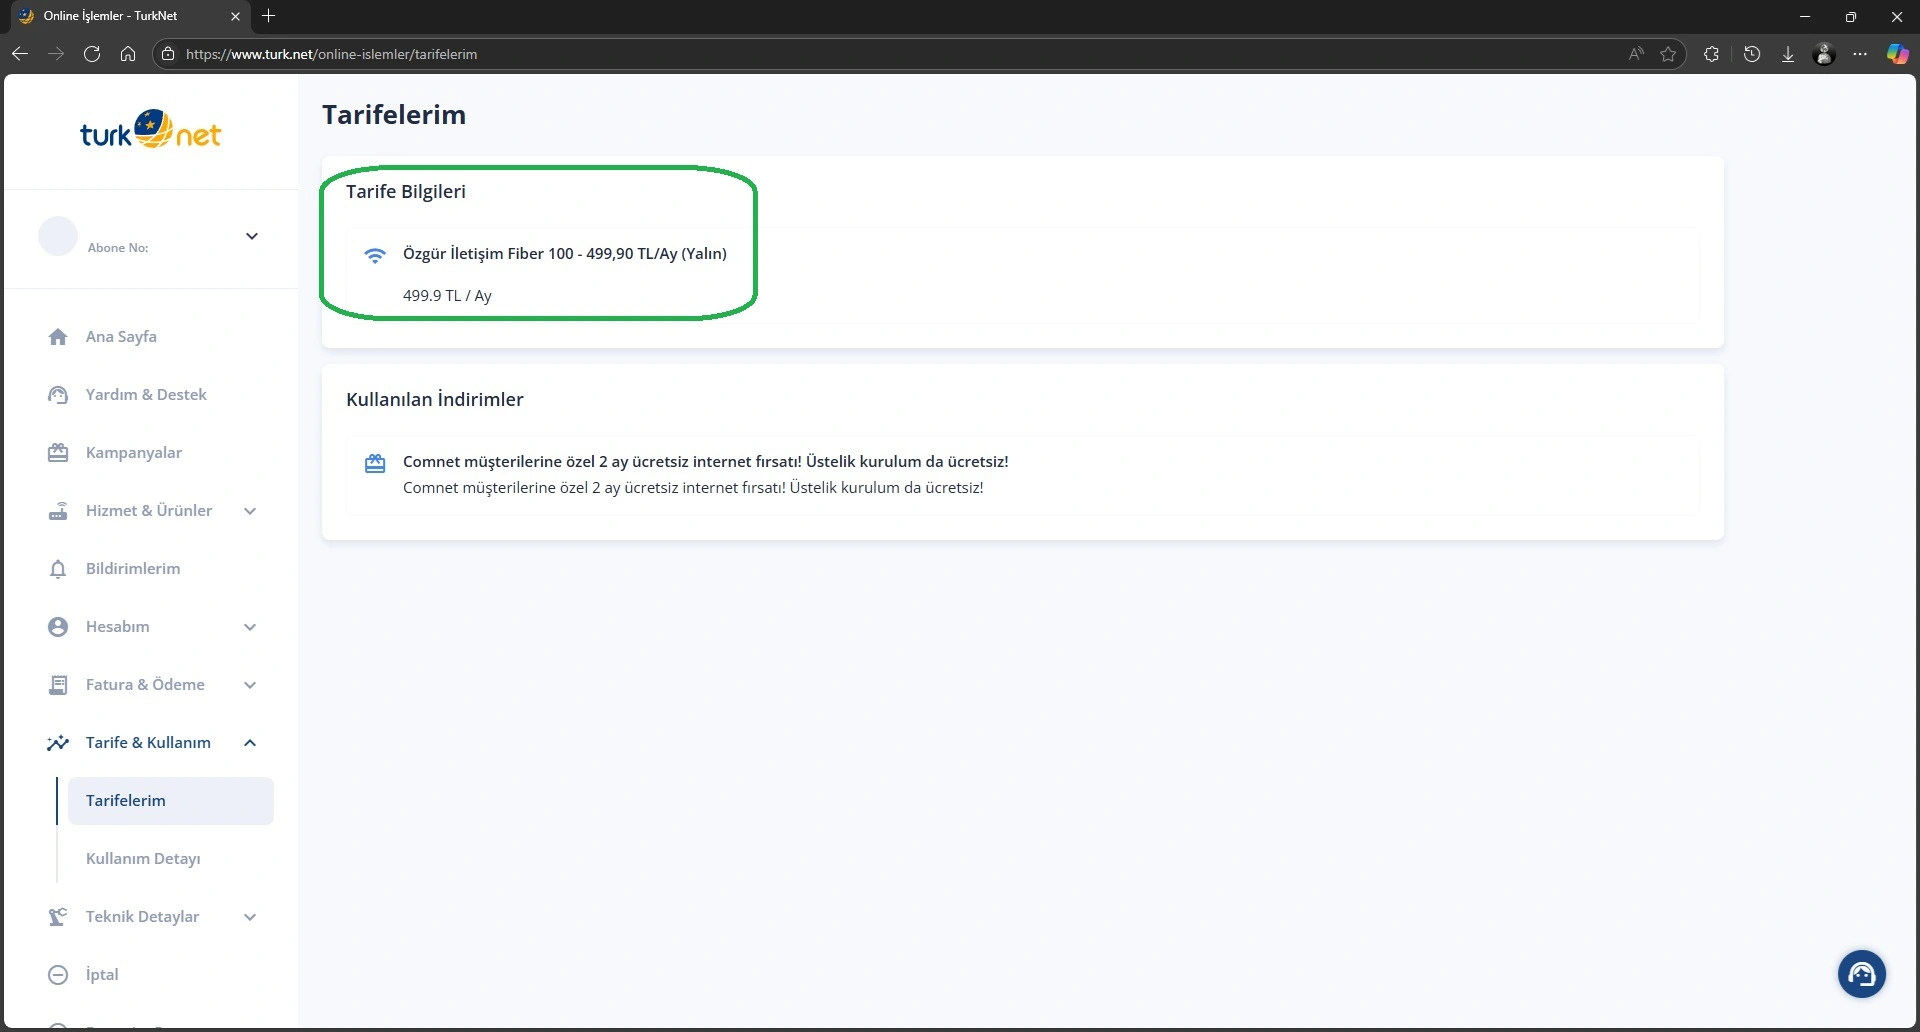The height and width of the screenshot is (1032, 1920).
Task: Click the Tarife Bilgileri section heading
Action: (x=406, y=192)
